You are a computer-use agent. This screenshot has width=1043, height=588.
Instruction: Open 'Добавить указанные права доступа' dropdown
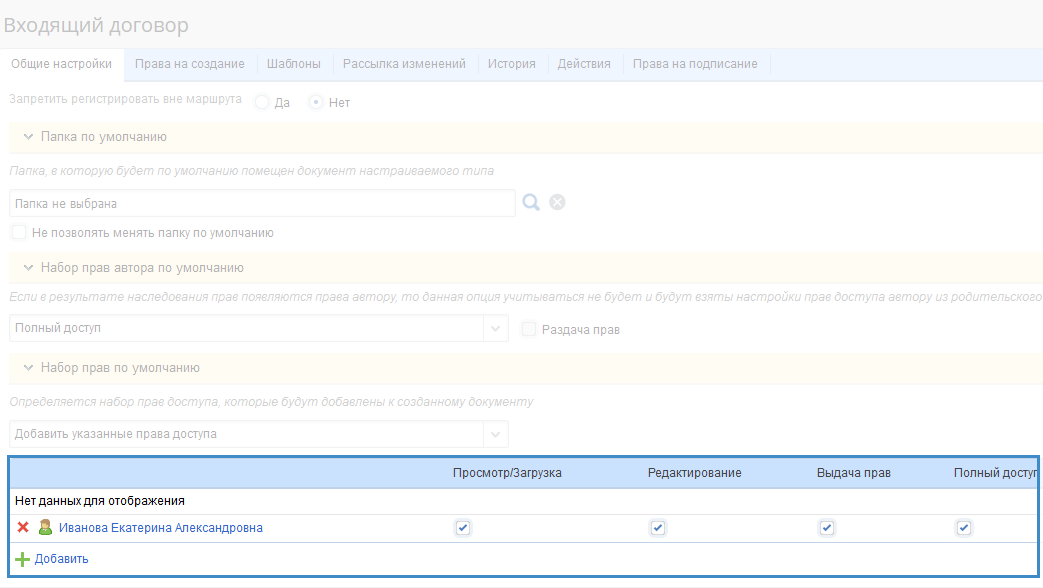pos(496,434)
